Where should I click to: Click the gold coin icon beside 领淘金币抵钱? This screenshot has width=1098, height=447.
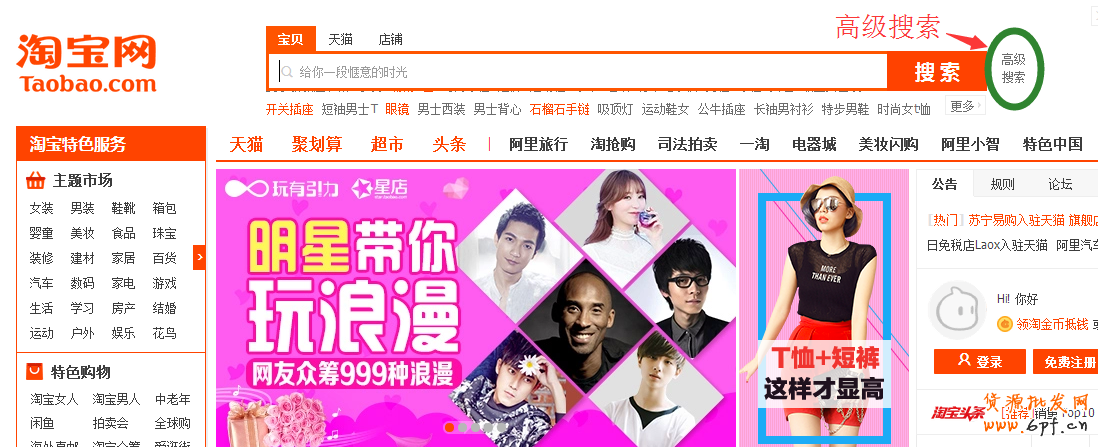[x=1004, y=324]
